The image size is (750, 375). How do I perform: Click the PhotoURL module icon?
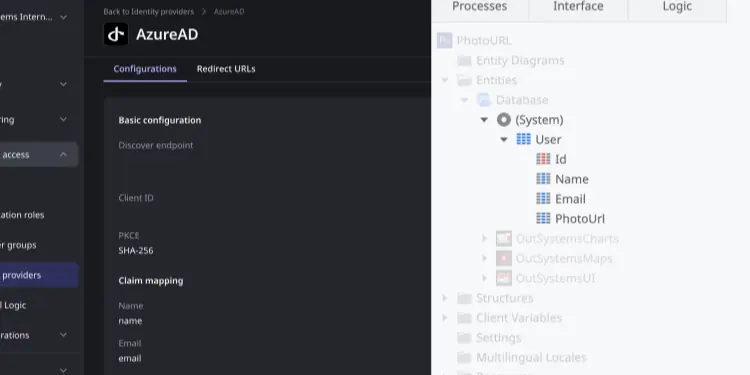(445, 41)
